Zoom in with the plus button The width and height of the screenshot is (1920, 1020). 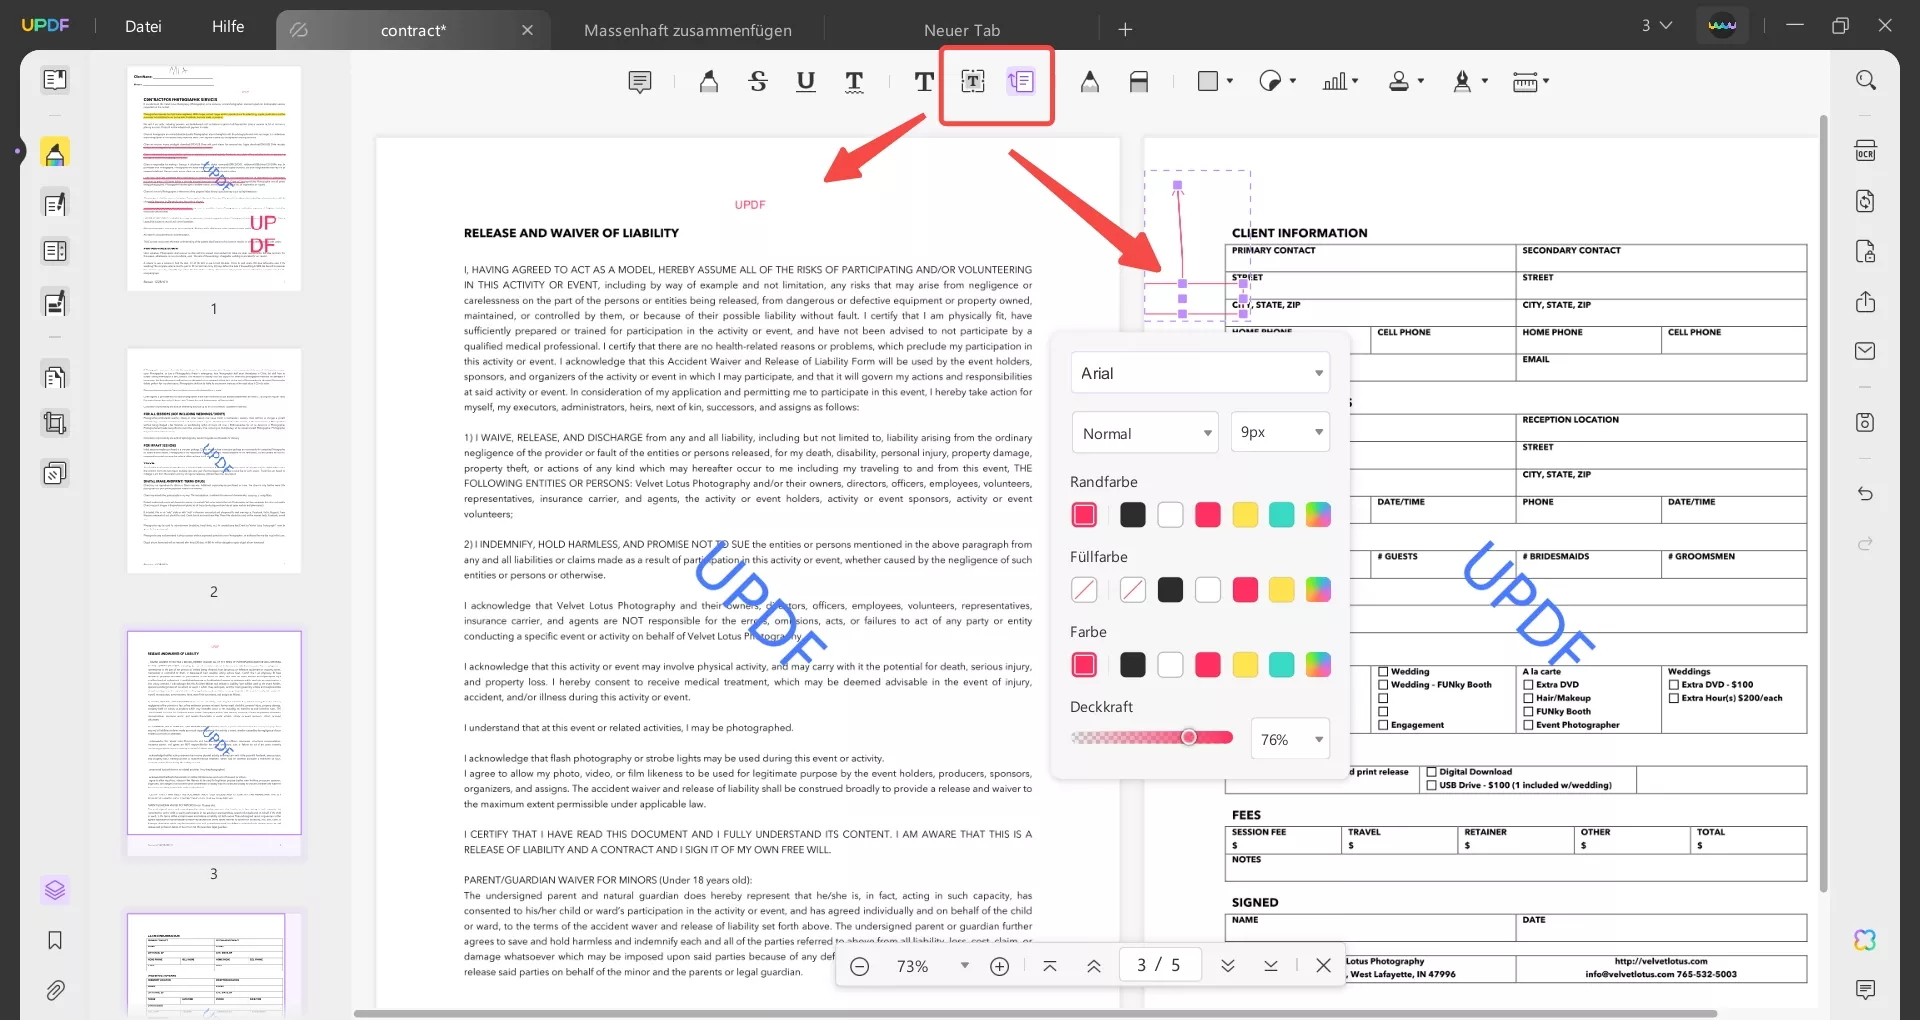[999, 966]
